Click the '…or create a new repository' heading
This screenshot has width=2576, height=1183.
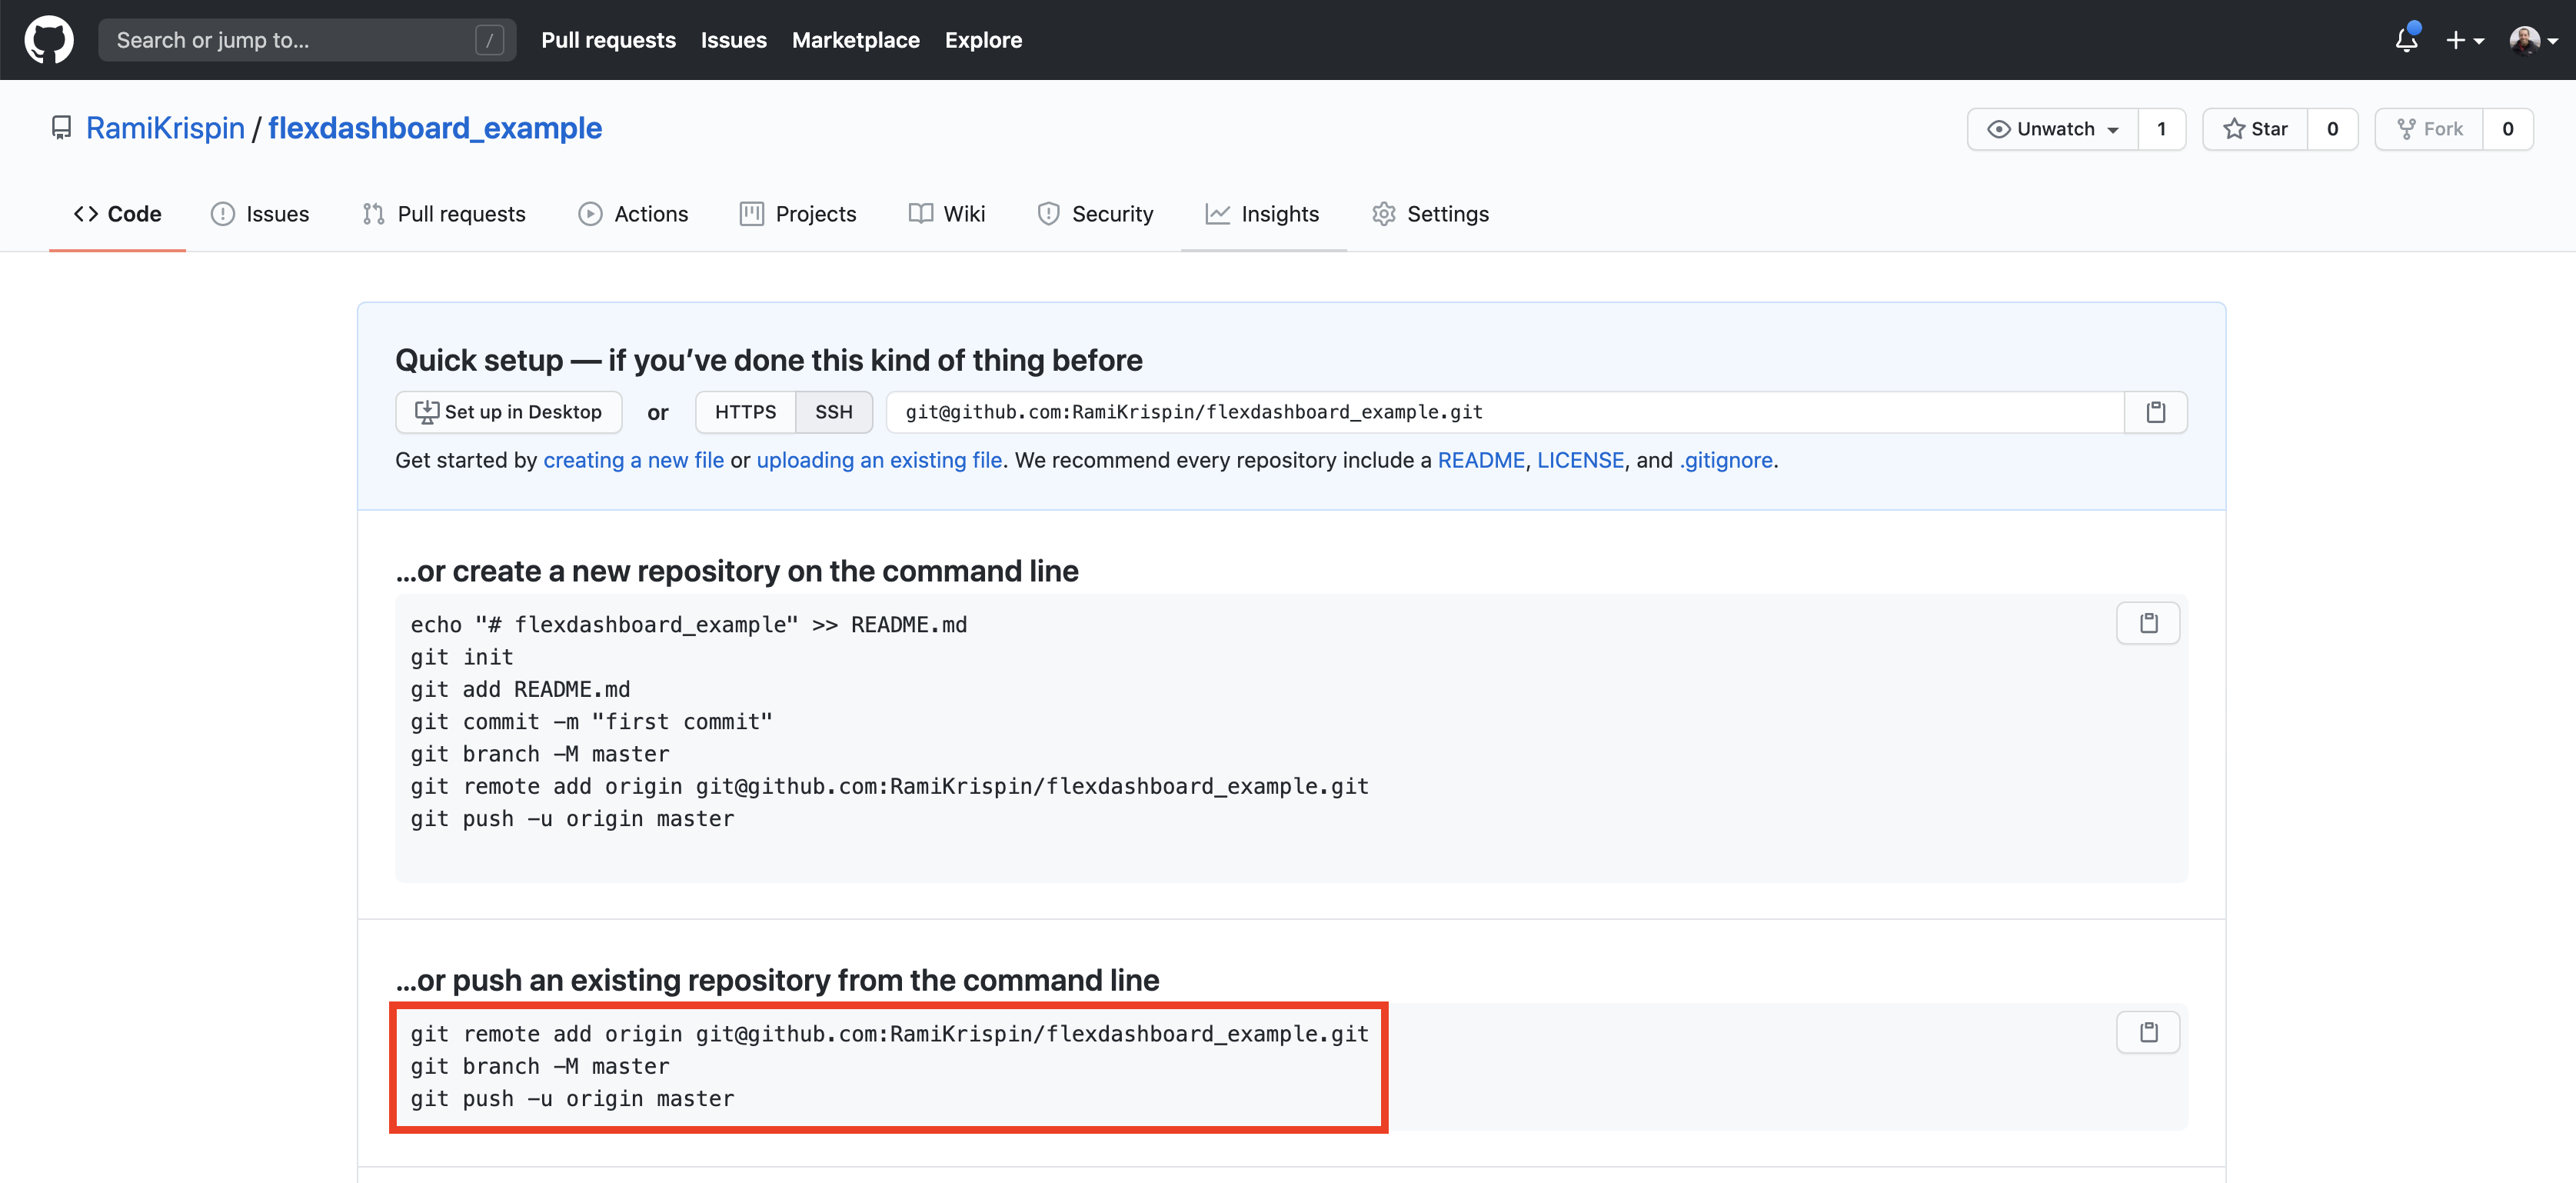tap(737, 571)
